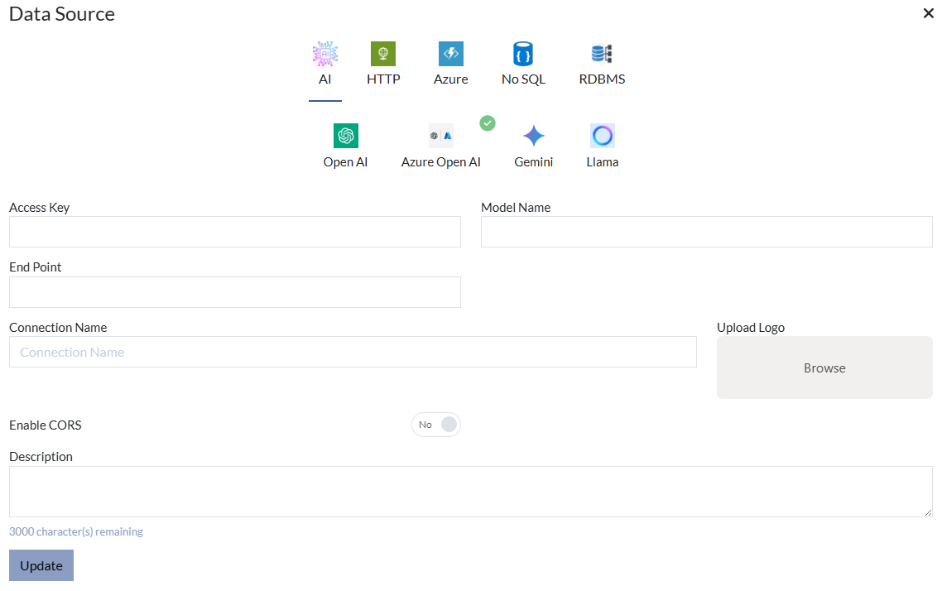
Task: Click the 'Access Key' label text
Action: click(x=39, y=207)
